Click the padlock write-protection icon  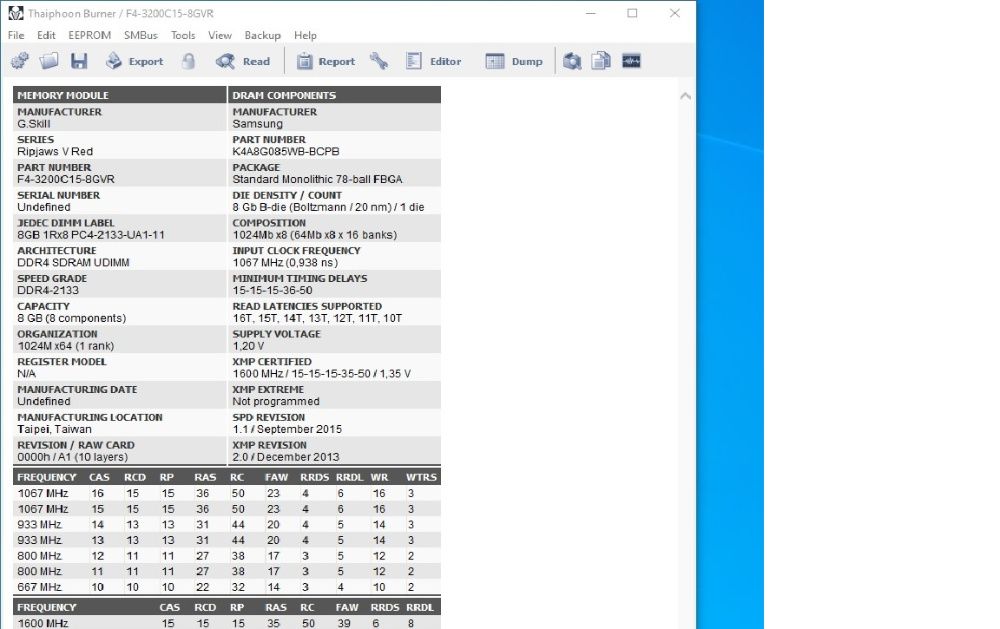pos(188,61)
